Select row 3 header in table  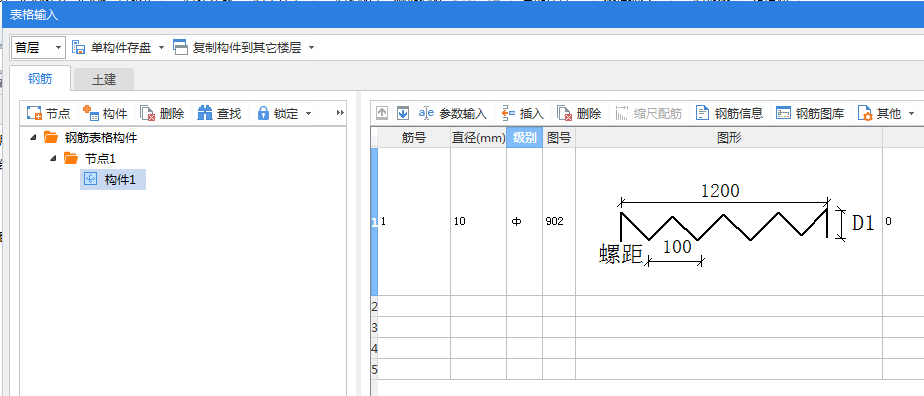(x=374, y=327)
